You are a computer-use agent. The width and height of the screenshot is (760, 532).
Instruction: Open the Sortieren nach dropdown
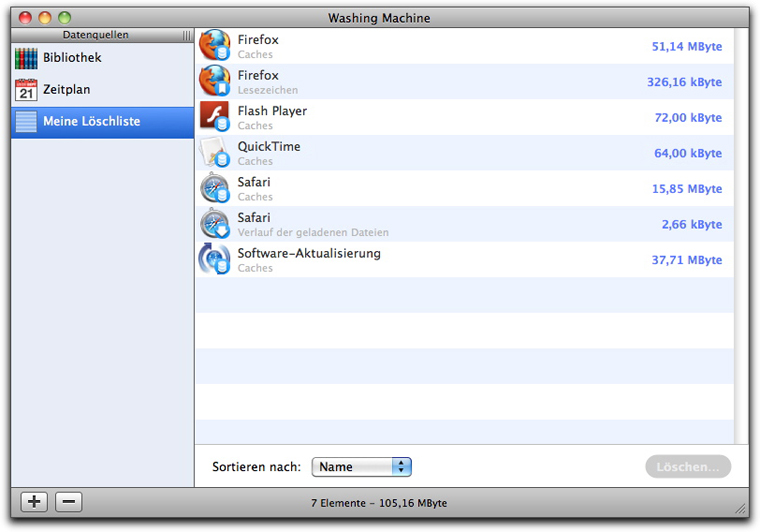pyautogui.click(x=362, y=467)
